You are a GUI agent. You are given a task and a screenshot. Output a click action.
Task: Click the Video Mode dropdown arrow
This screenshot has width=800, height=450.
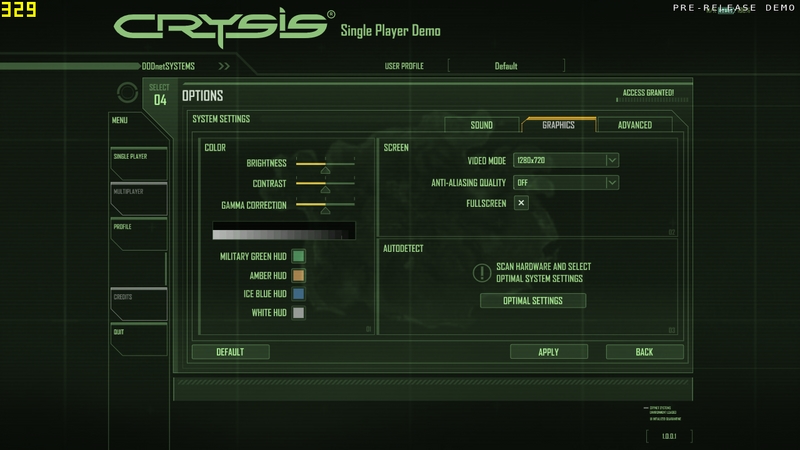(612, 160)
